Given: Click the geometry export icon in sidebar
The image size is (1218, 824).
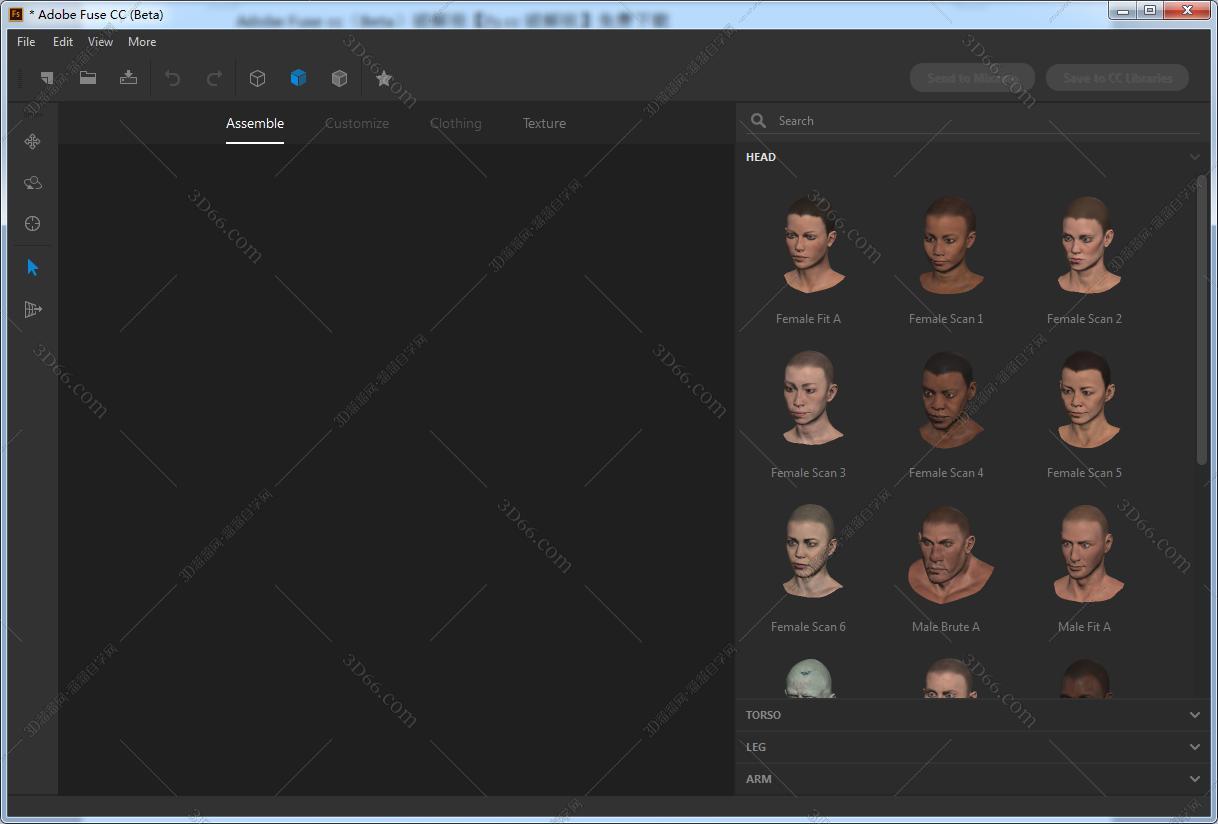Looking at the screenshot, I should coord(32,309).
